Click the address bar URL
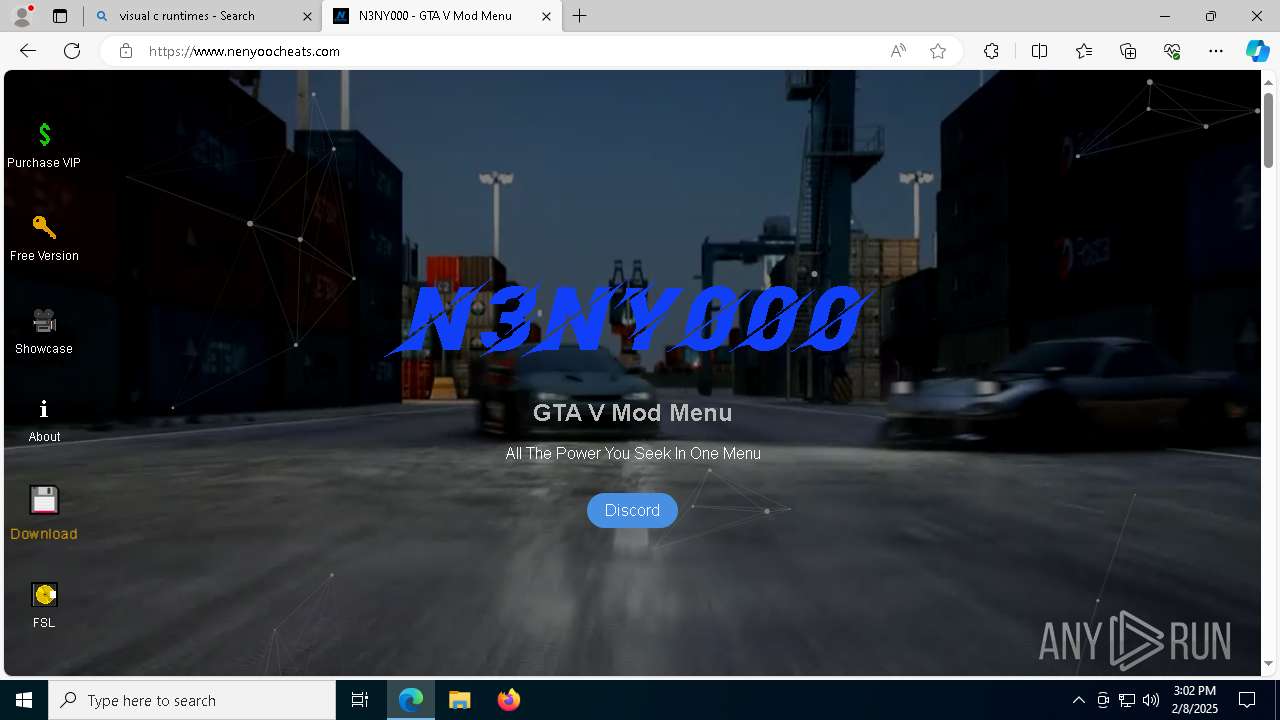This screenshot has height=720, width=1280. 244,51
